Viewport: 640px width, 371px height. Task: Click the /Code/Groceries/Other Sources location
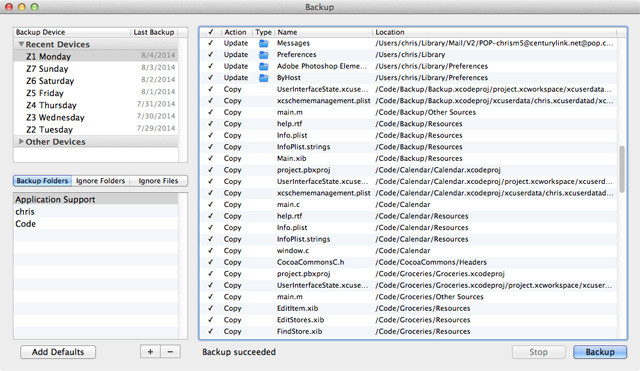tap(429, 297)
